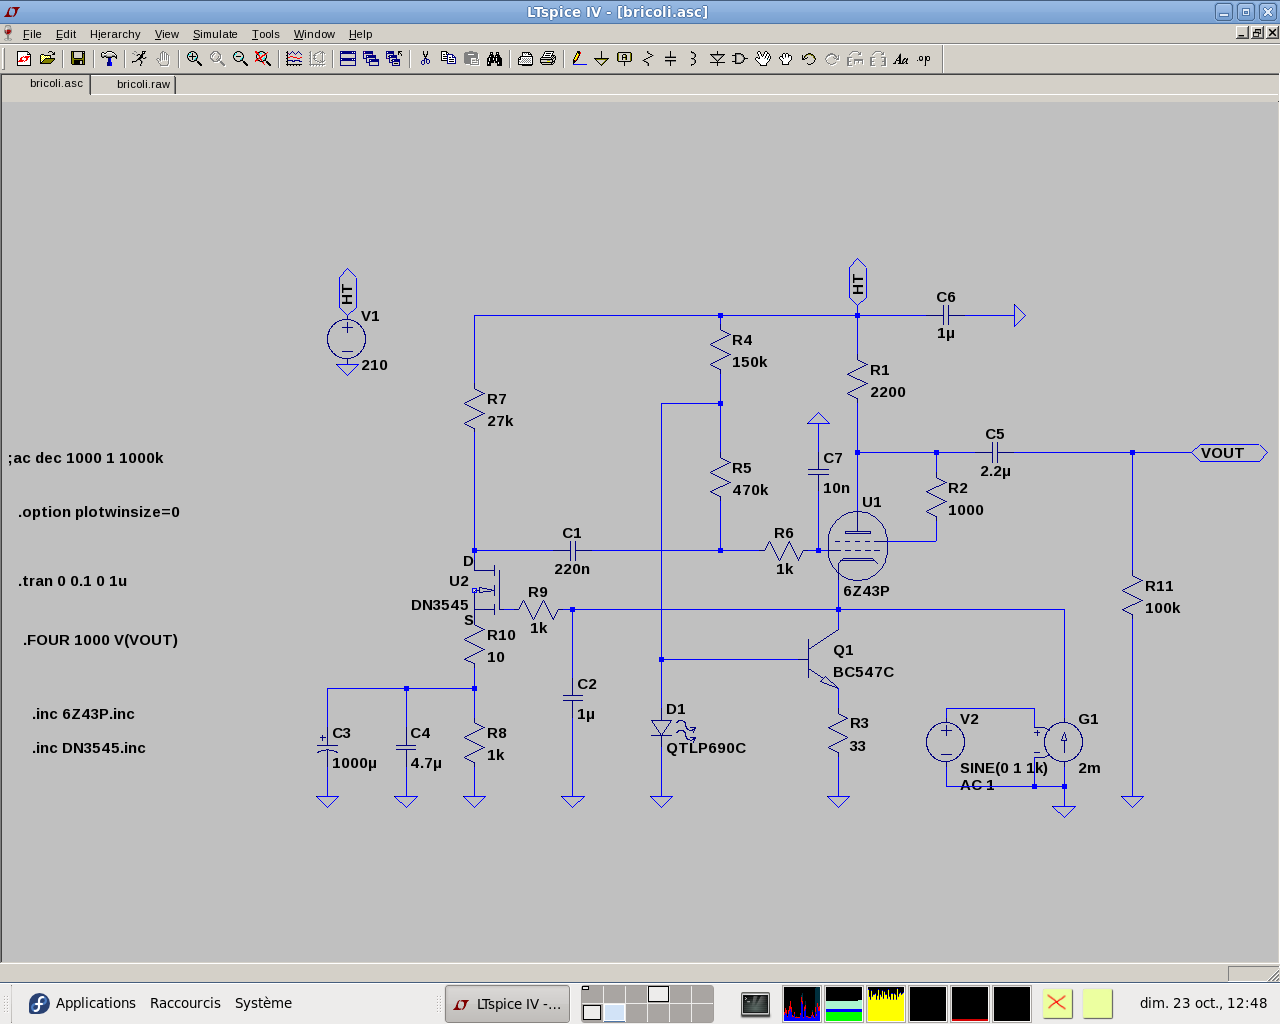Click the VOUT output label
This screenshot has height=1024, width=1280.
(x=1229, y=453)
